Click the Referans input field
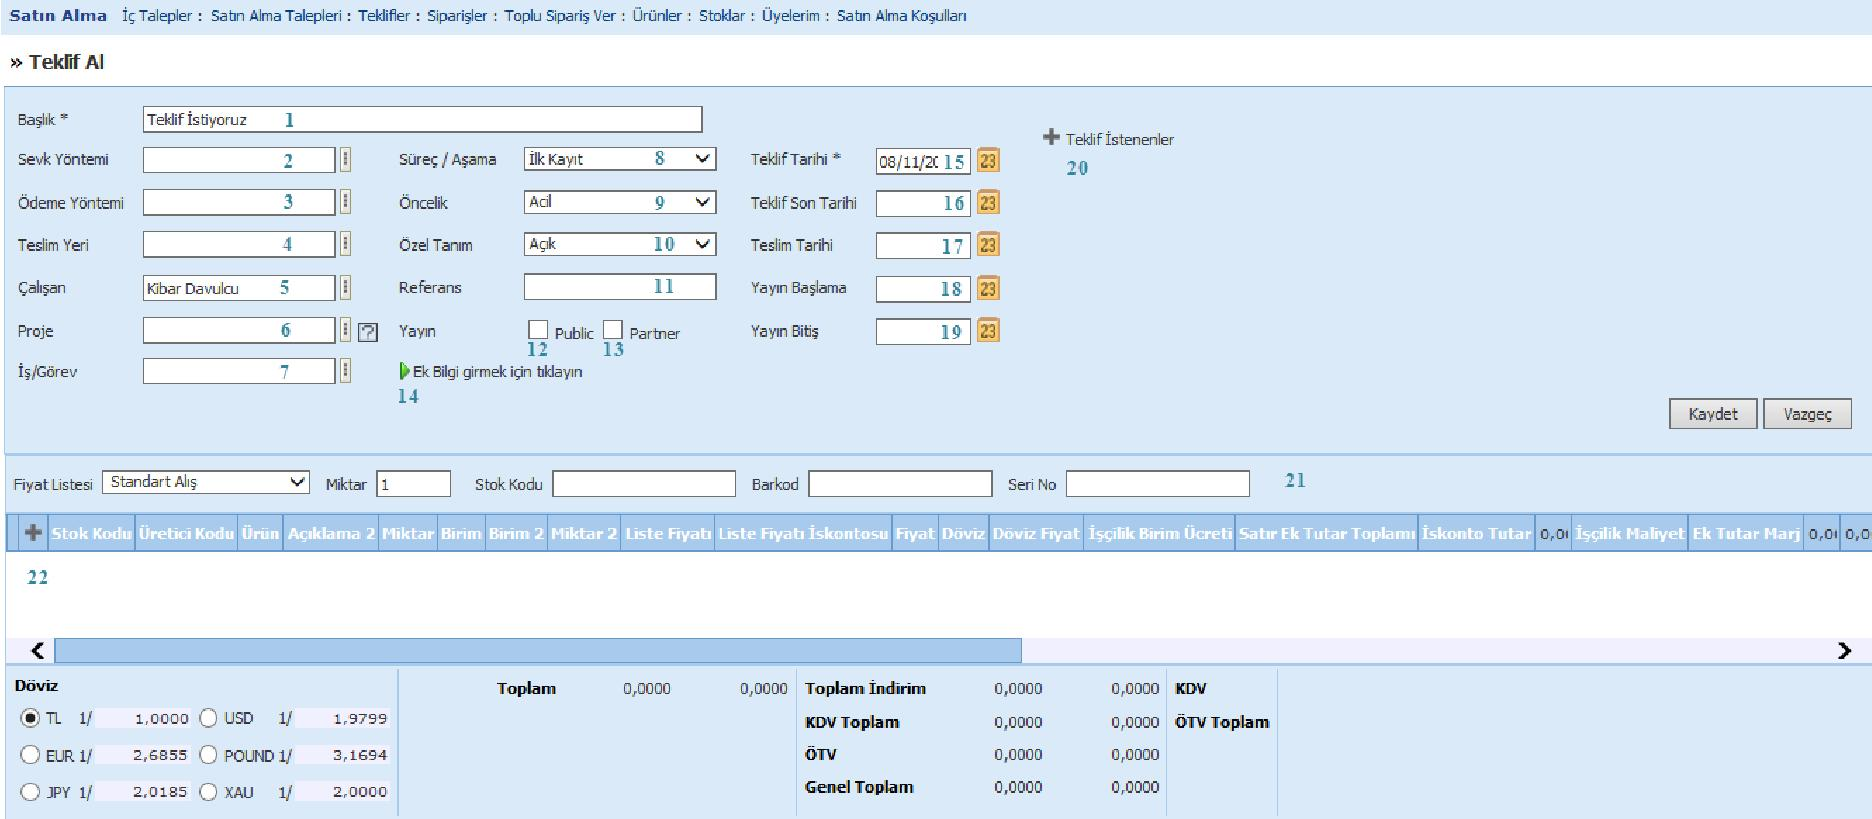 click(620, 287)
